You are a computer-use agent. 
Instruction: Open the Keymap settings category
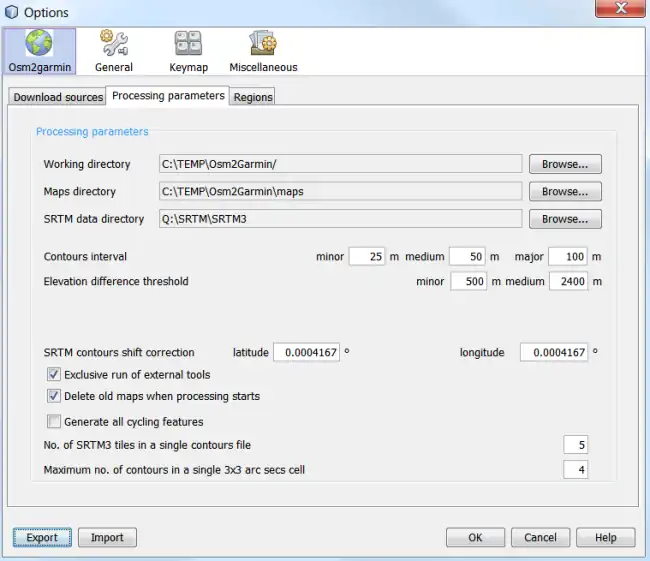pos(188,44)
